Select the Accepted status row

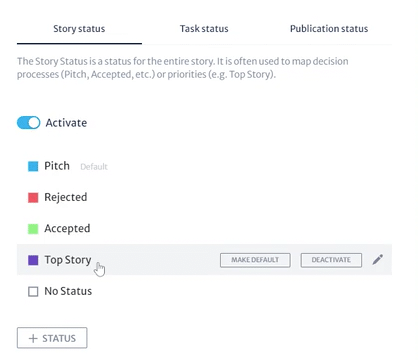(204, 229)
